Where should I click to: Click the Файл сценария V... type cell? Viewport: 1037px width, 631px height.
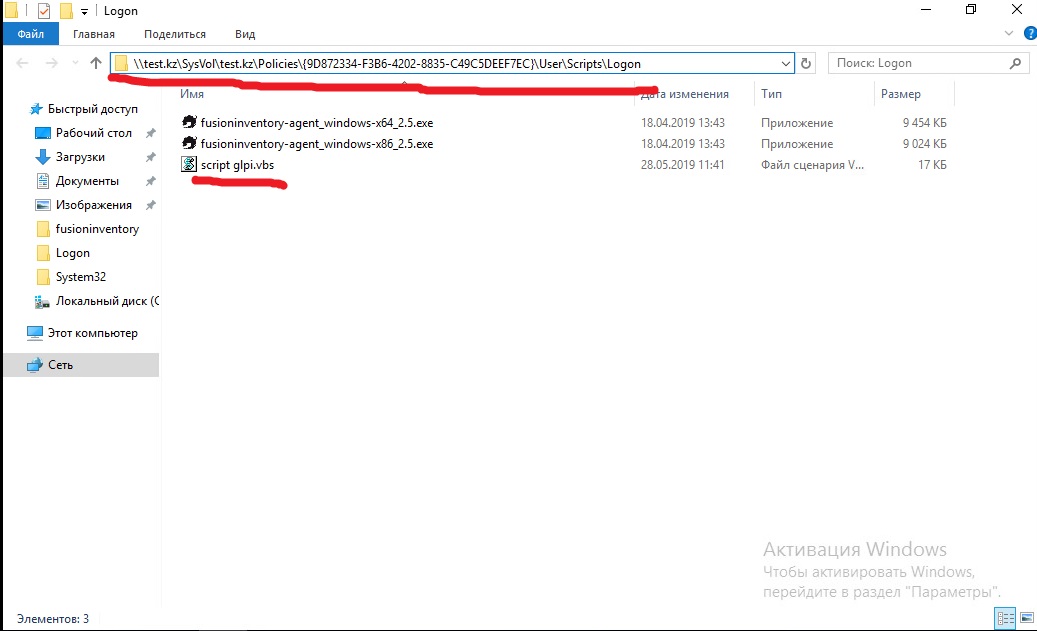click(812, 165)
